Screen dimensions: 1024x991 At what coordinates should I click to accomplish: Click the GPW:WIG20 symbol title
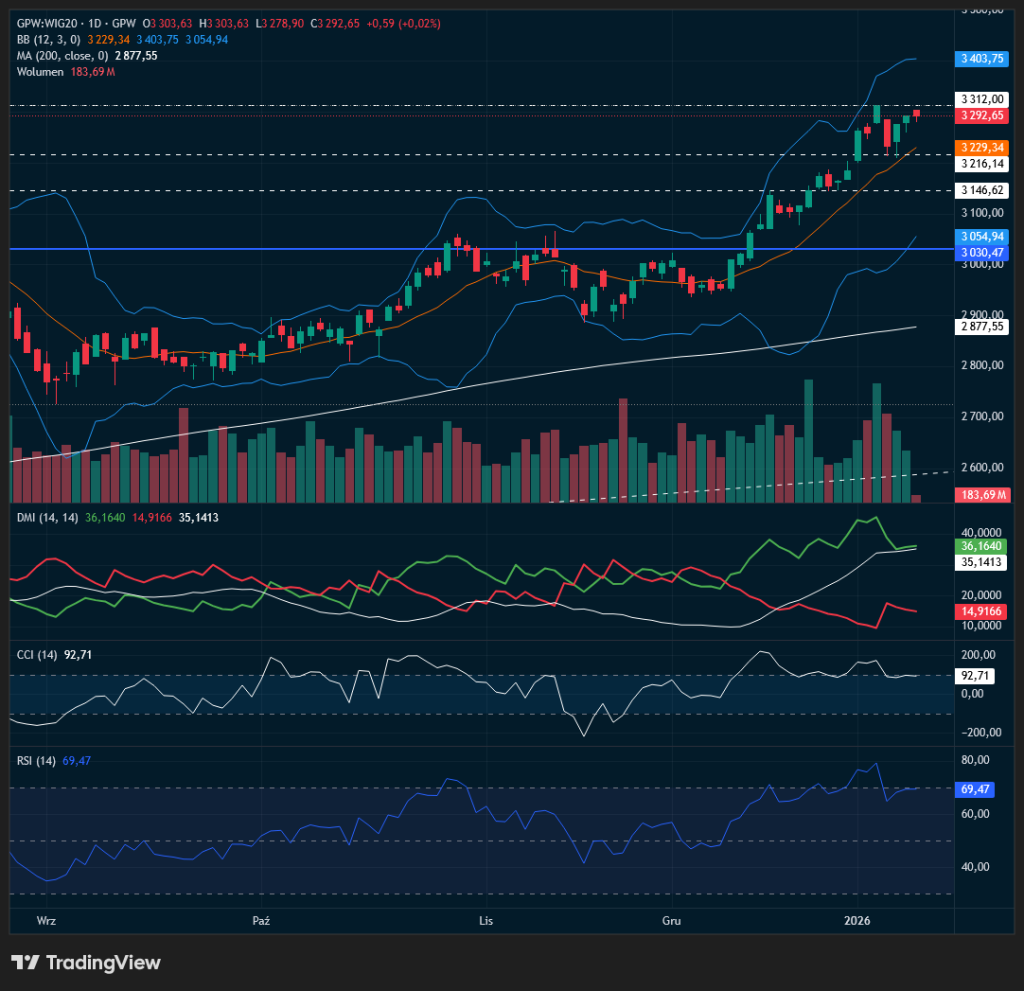(x=54, y=23)
